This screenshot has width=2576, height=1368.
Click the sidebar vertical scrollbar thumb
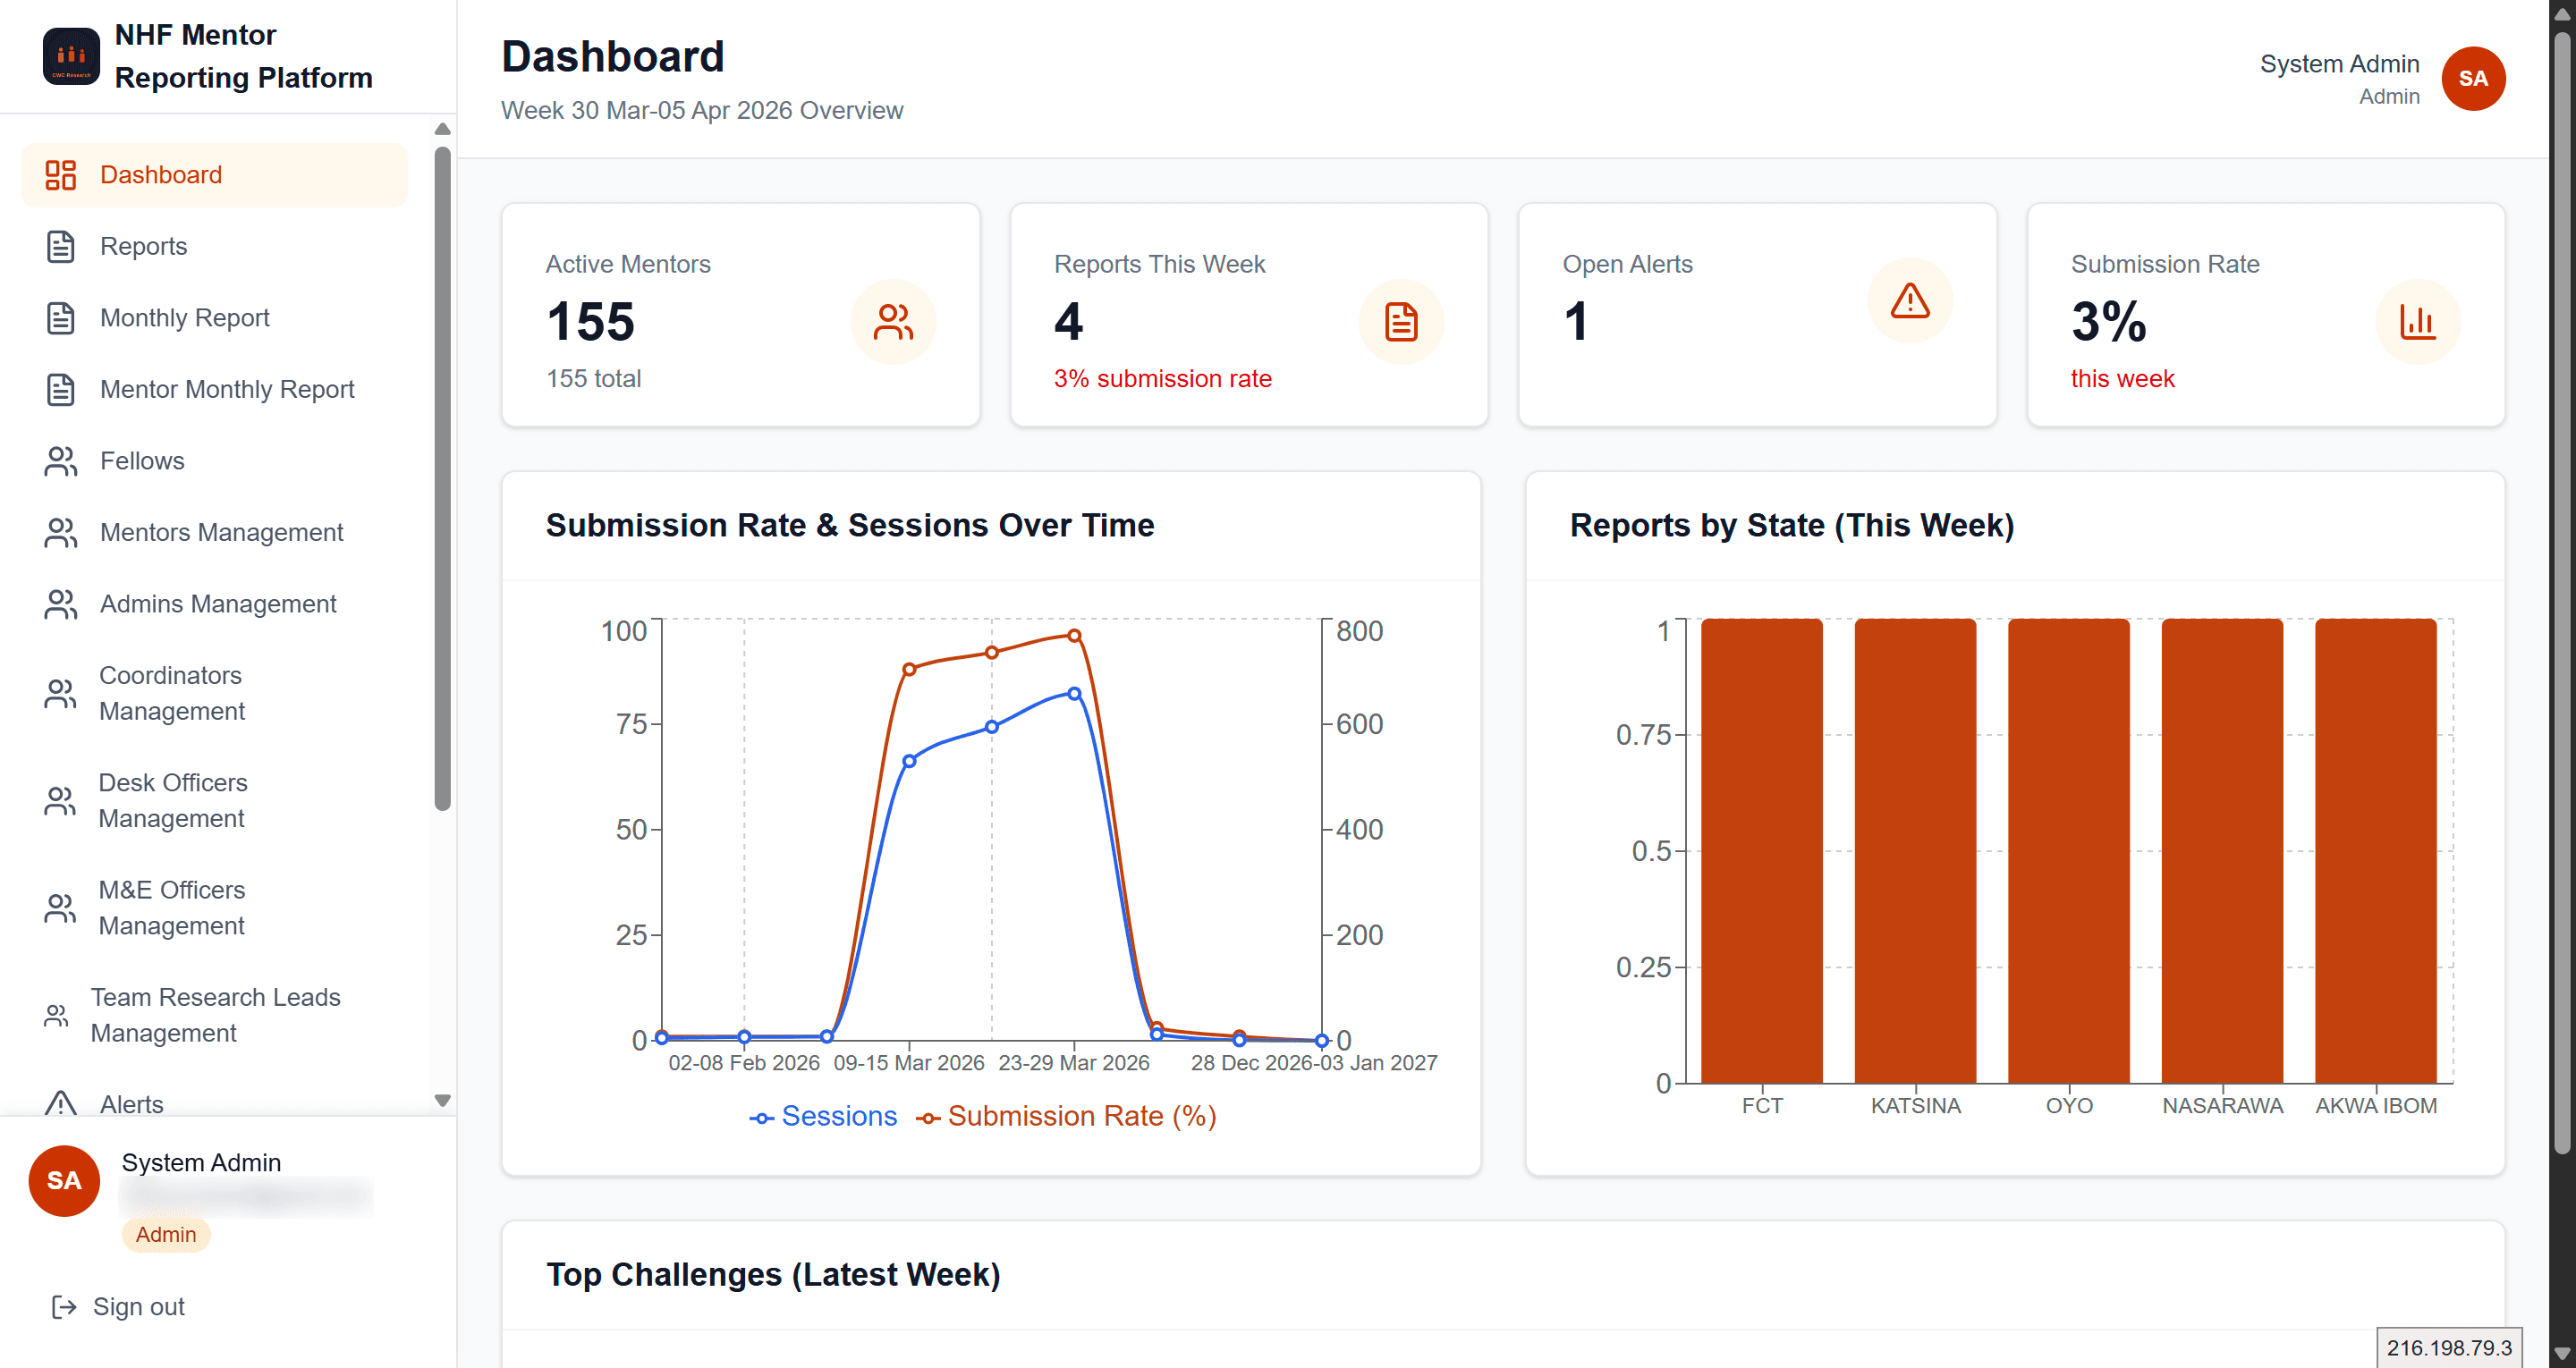[442, 480]
